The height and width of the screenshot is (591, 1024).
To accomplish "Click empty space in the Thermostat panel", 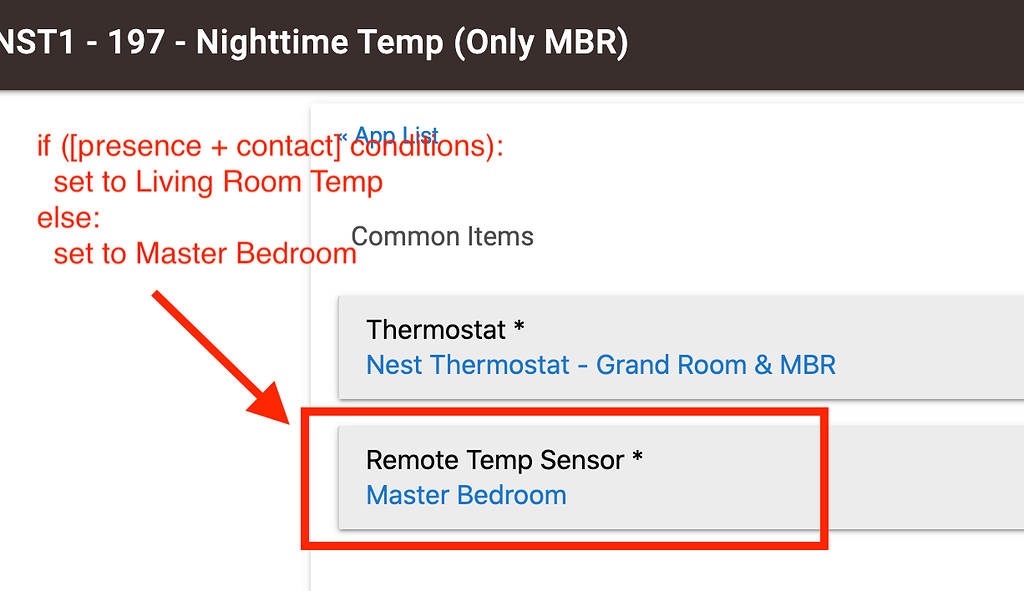I will (x=920, y=346).
